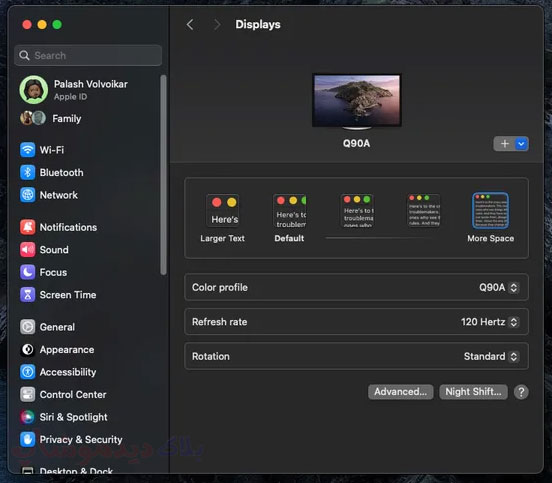
Task: Choose the More Space resolution option
Action: (490, 218)
